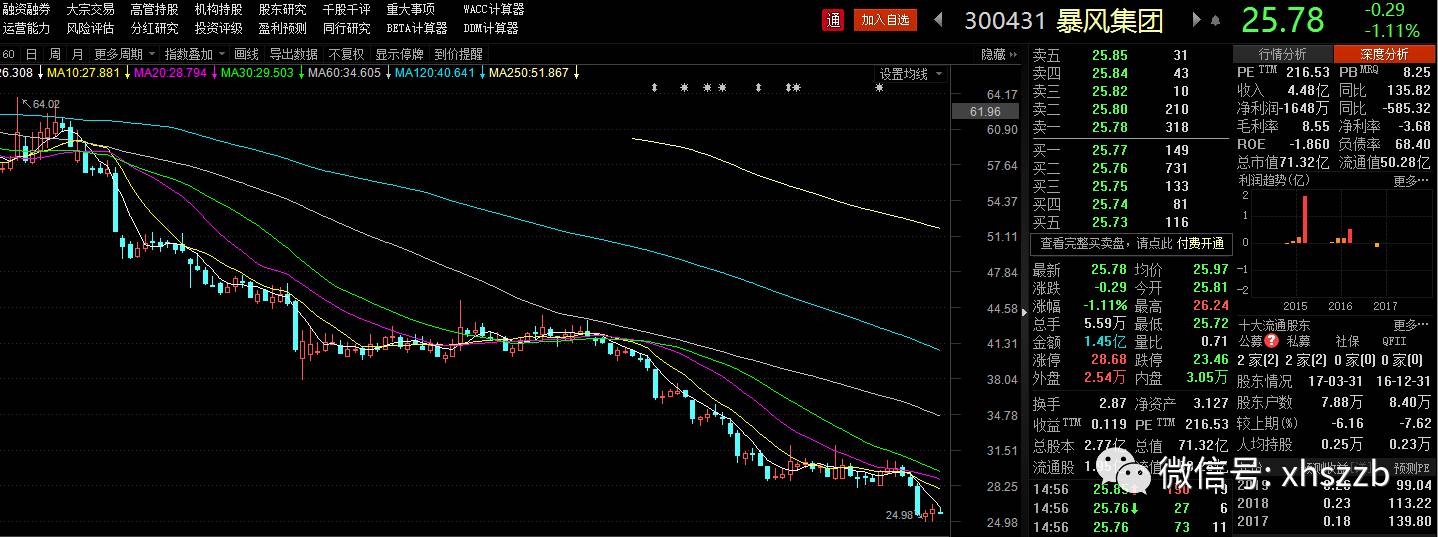The image size is (1438, 537).
Task: Open 盈利预测 menu item
Action: 282,28
